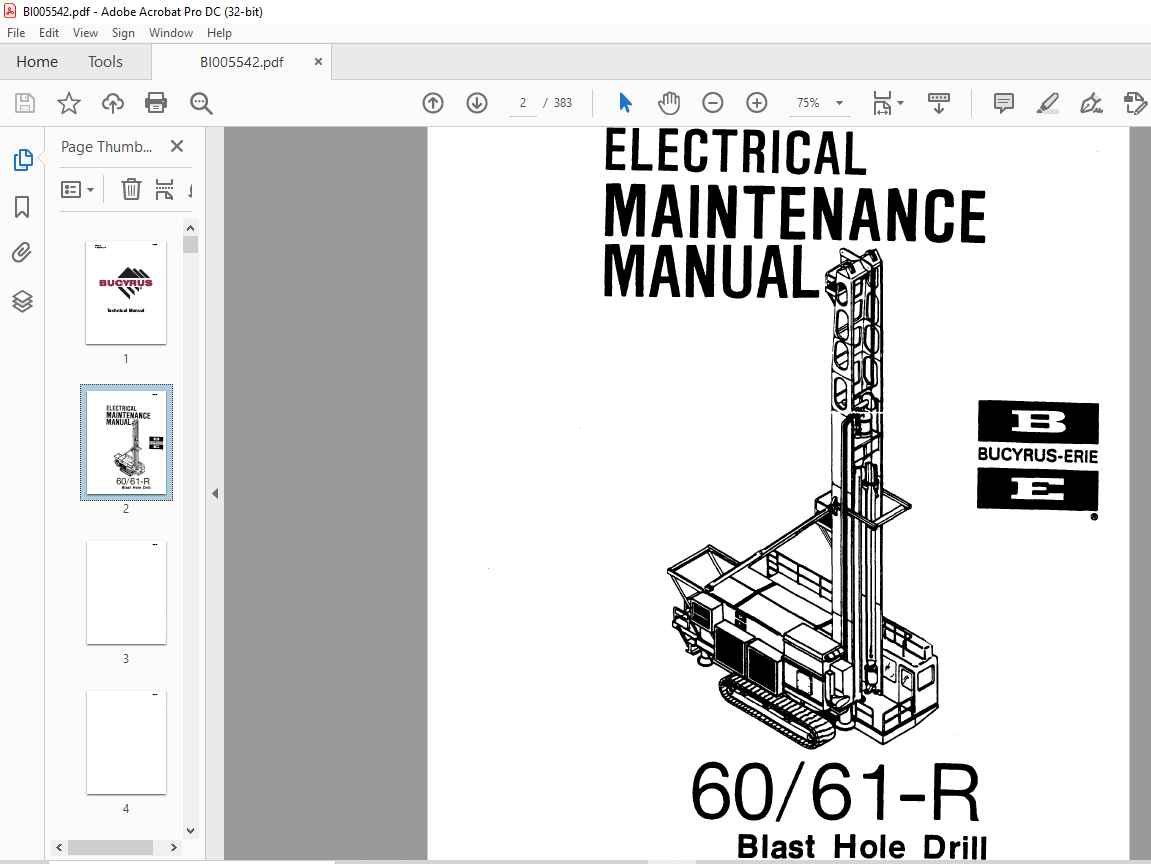Open the Attachments paperclip panel

22,253
